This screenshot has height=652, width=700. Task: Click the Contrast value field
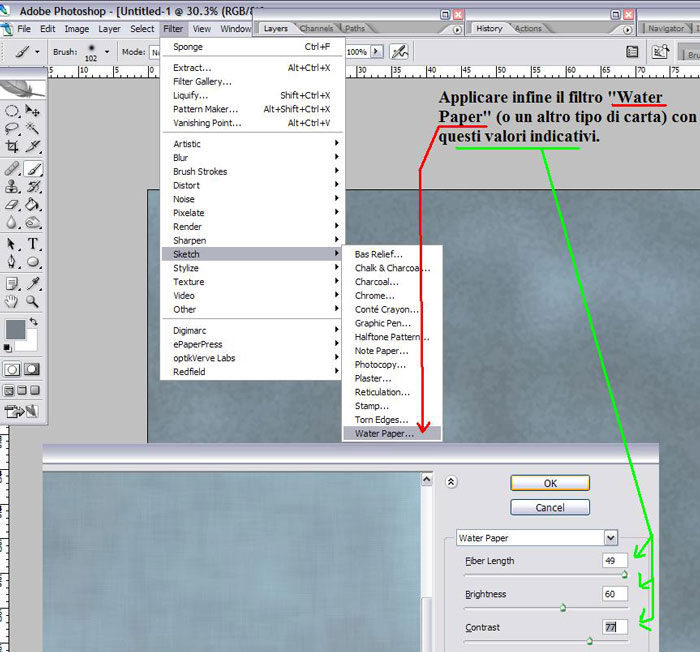[615, 627]
